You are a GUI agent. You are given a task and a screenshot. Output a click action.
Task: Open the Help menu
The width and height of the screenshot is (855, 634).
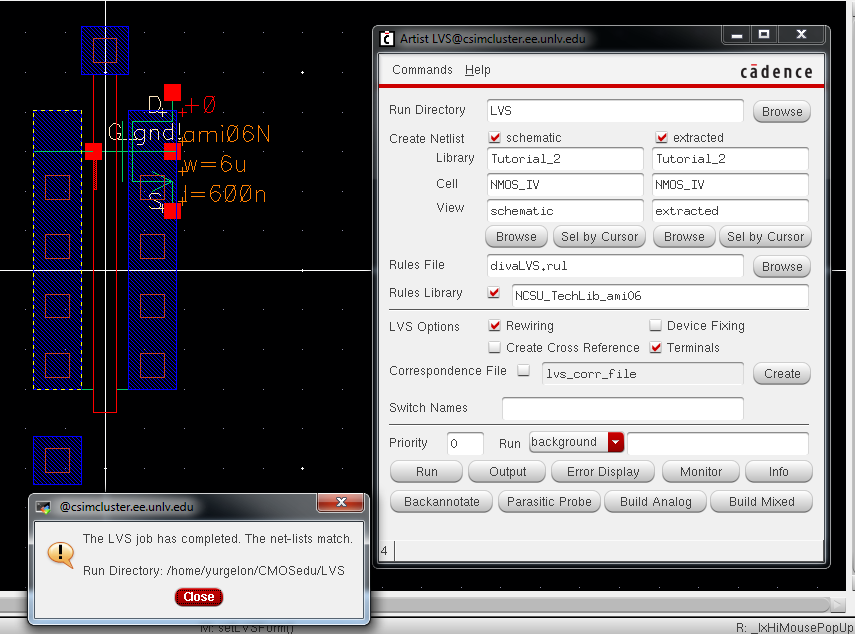[x=478, y=70]
